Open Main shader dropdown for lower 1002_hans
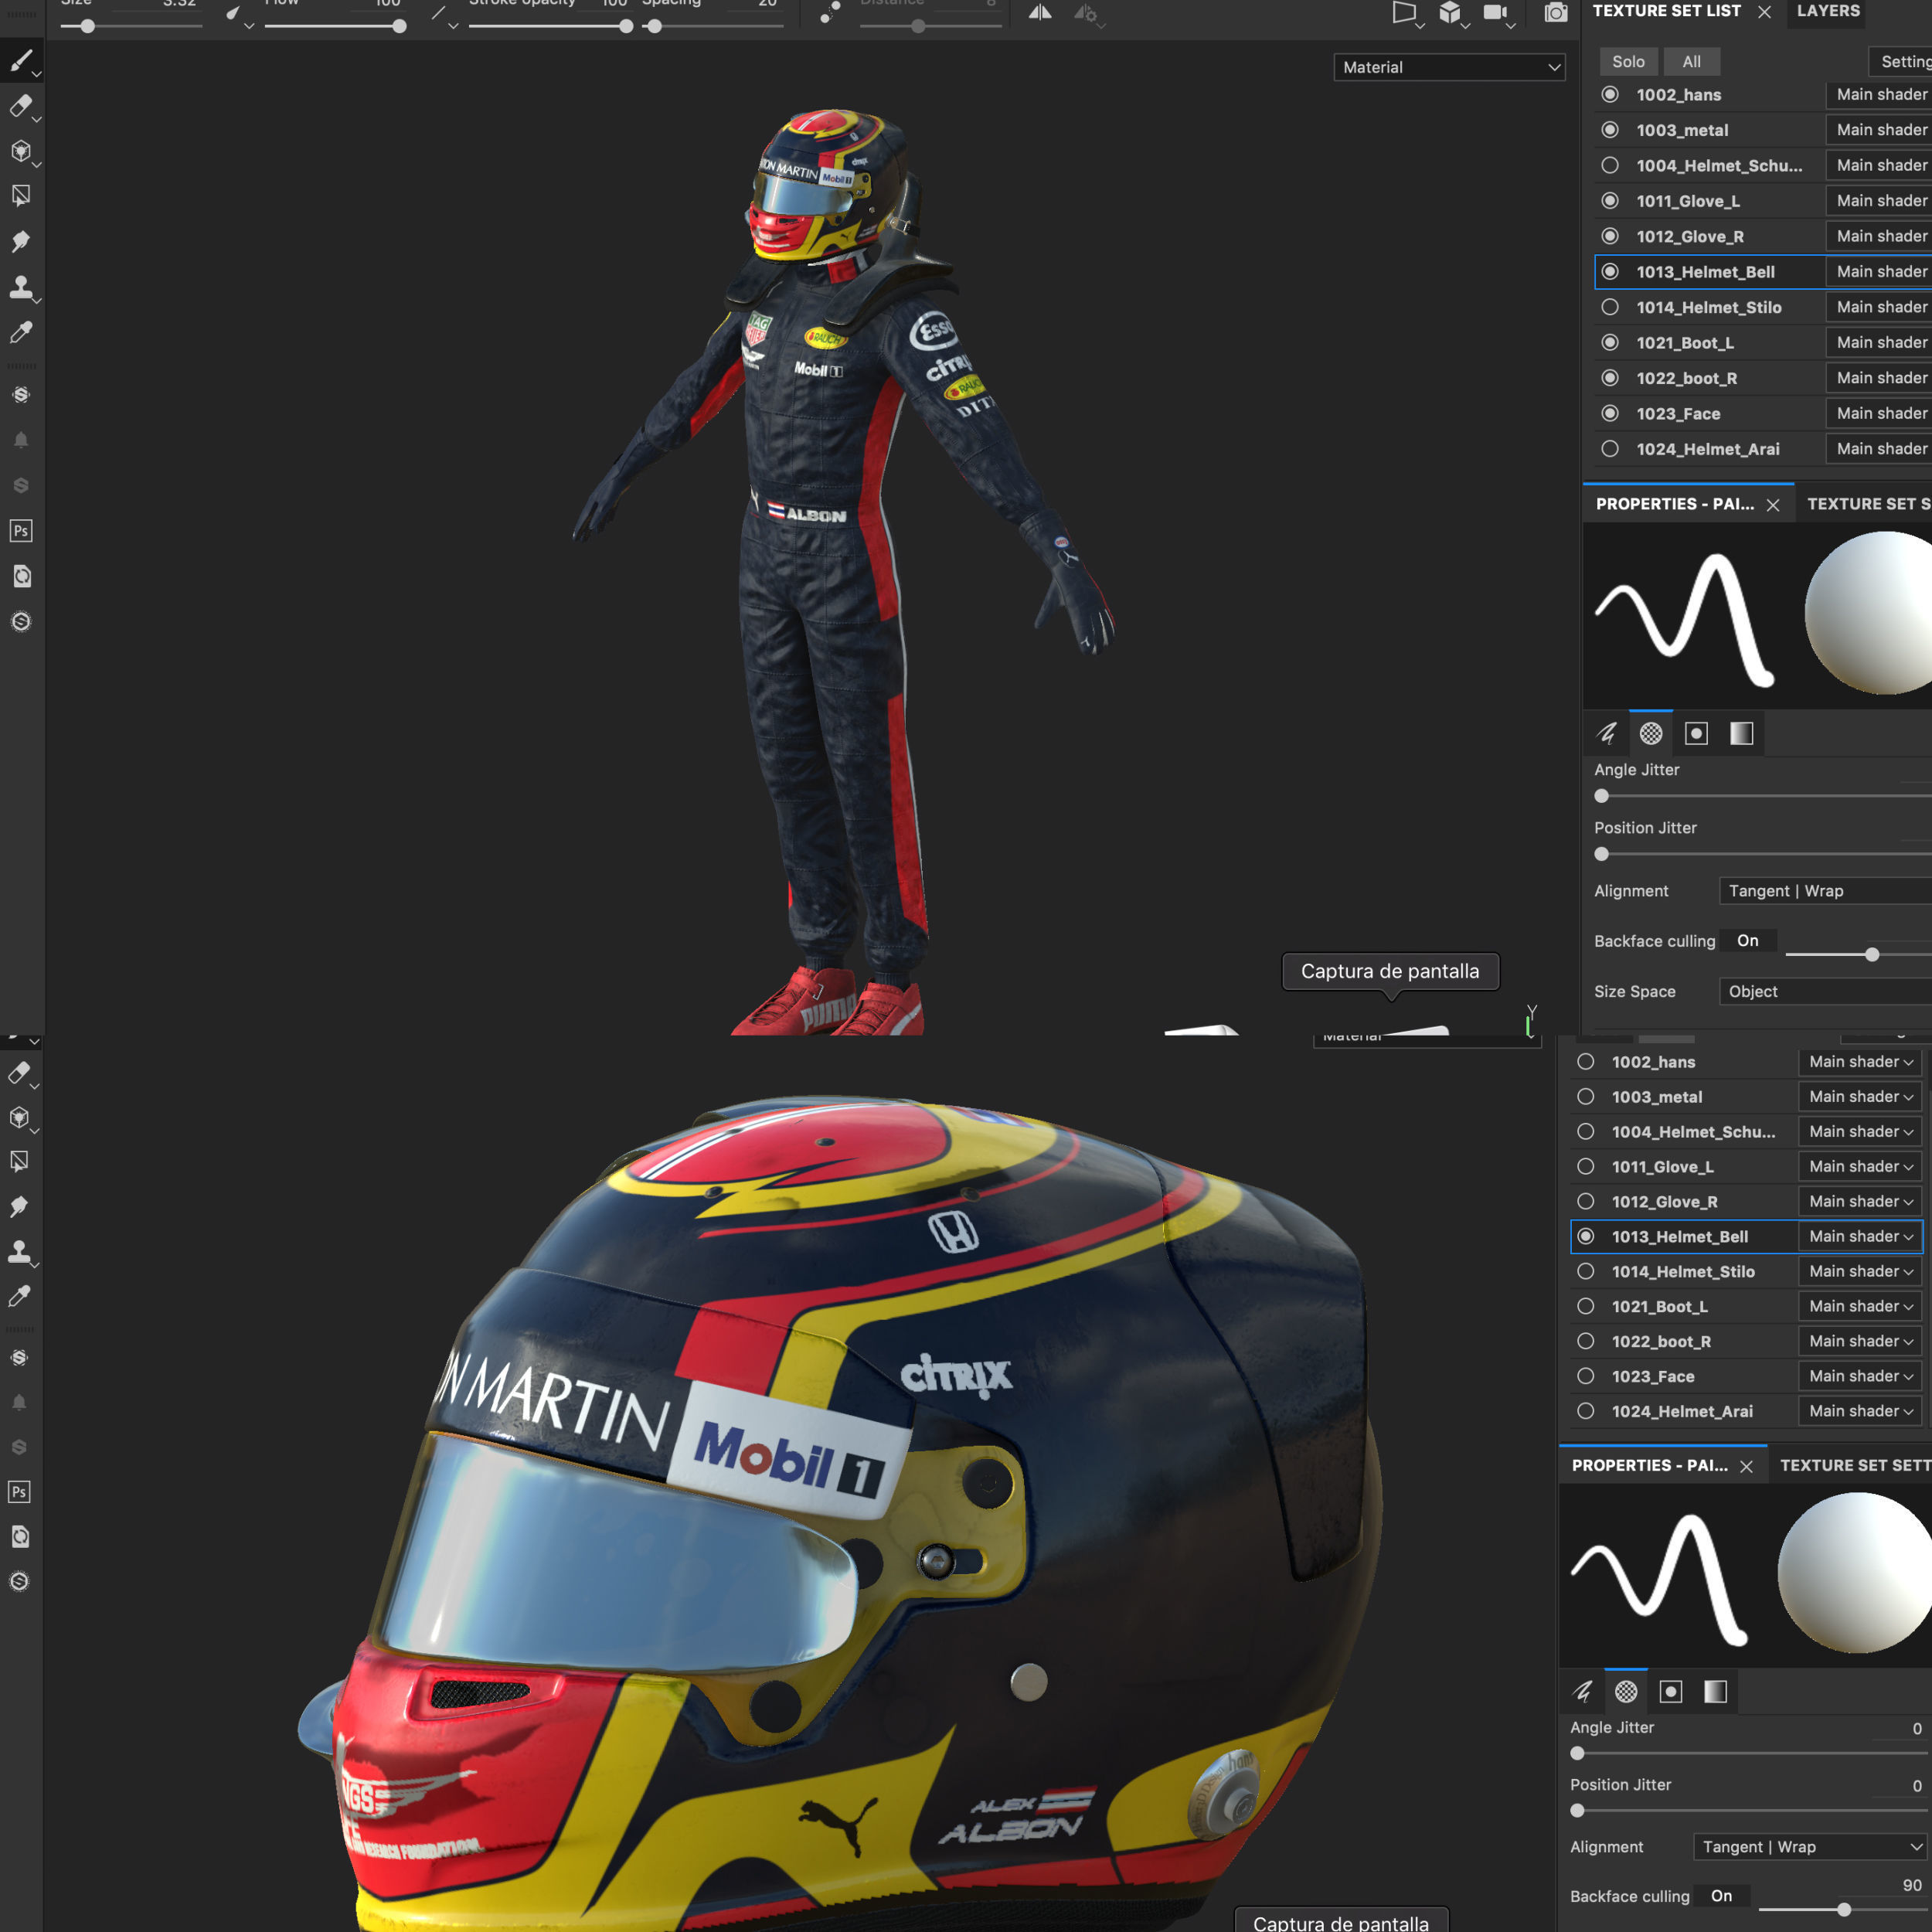Viewport: 1932px width, 1932px height. (1860, 1062)
